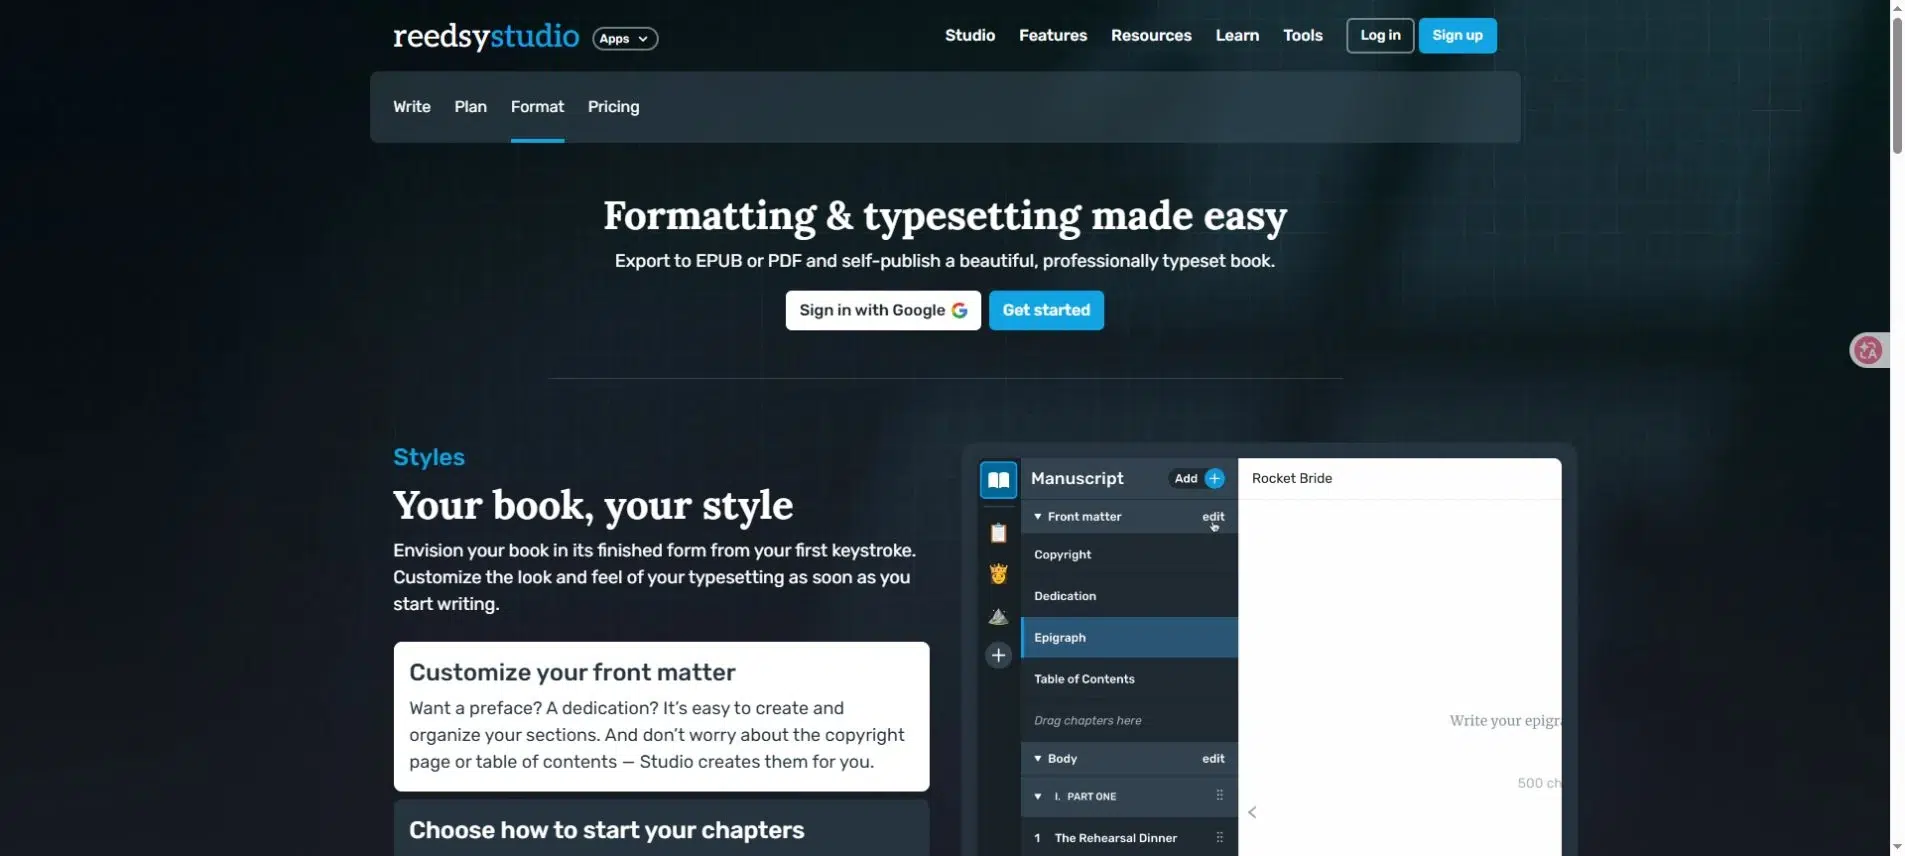
Task: Select the Format tab
Action: pyautogui.click(x=537, y=107)
